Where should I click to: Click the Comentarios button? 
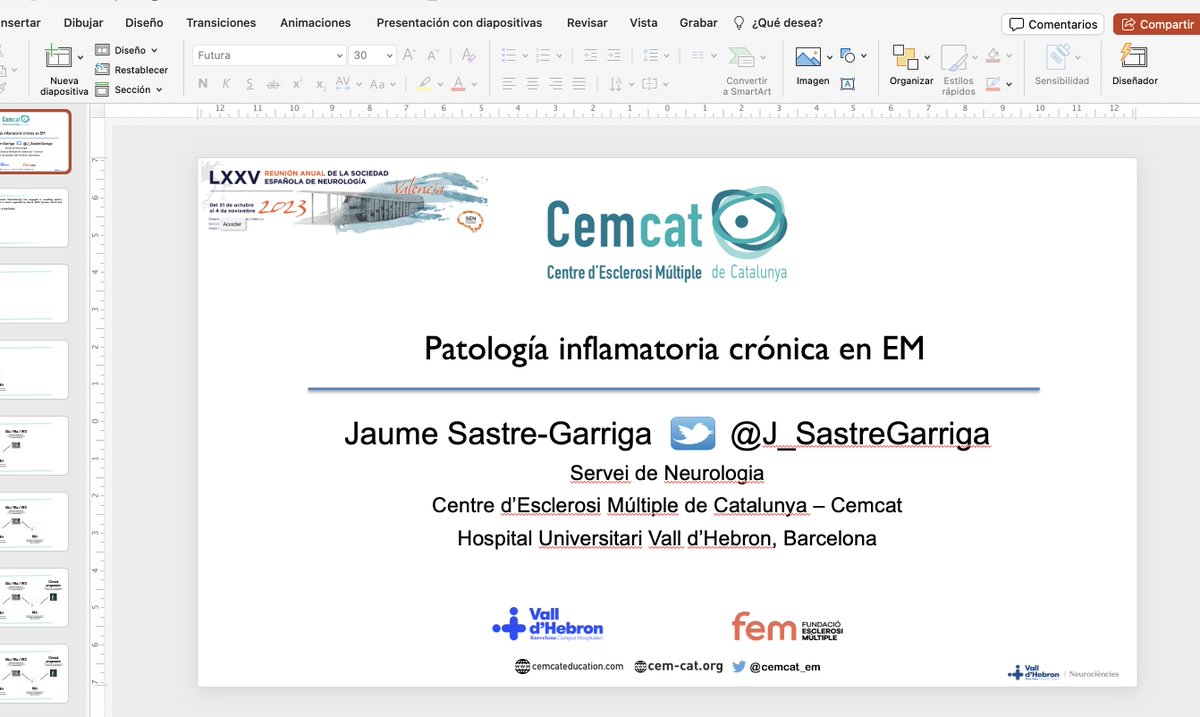(x=1052, y=24)
